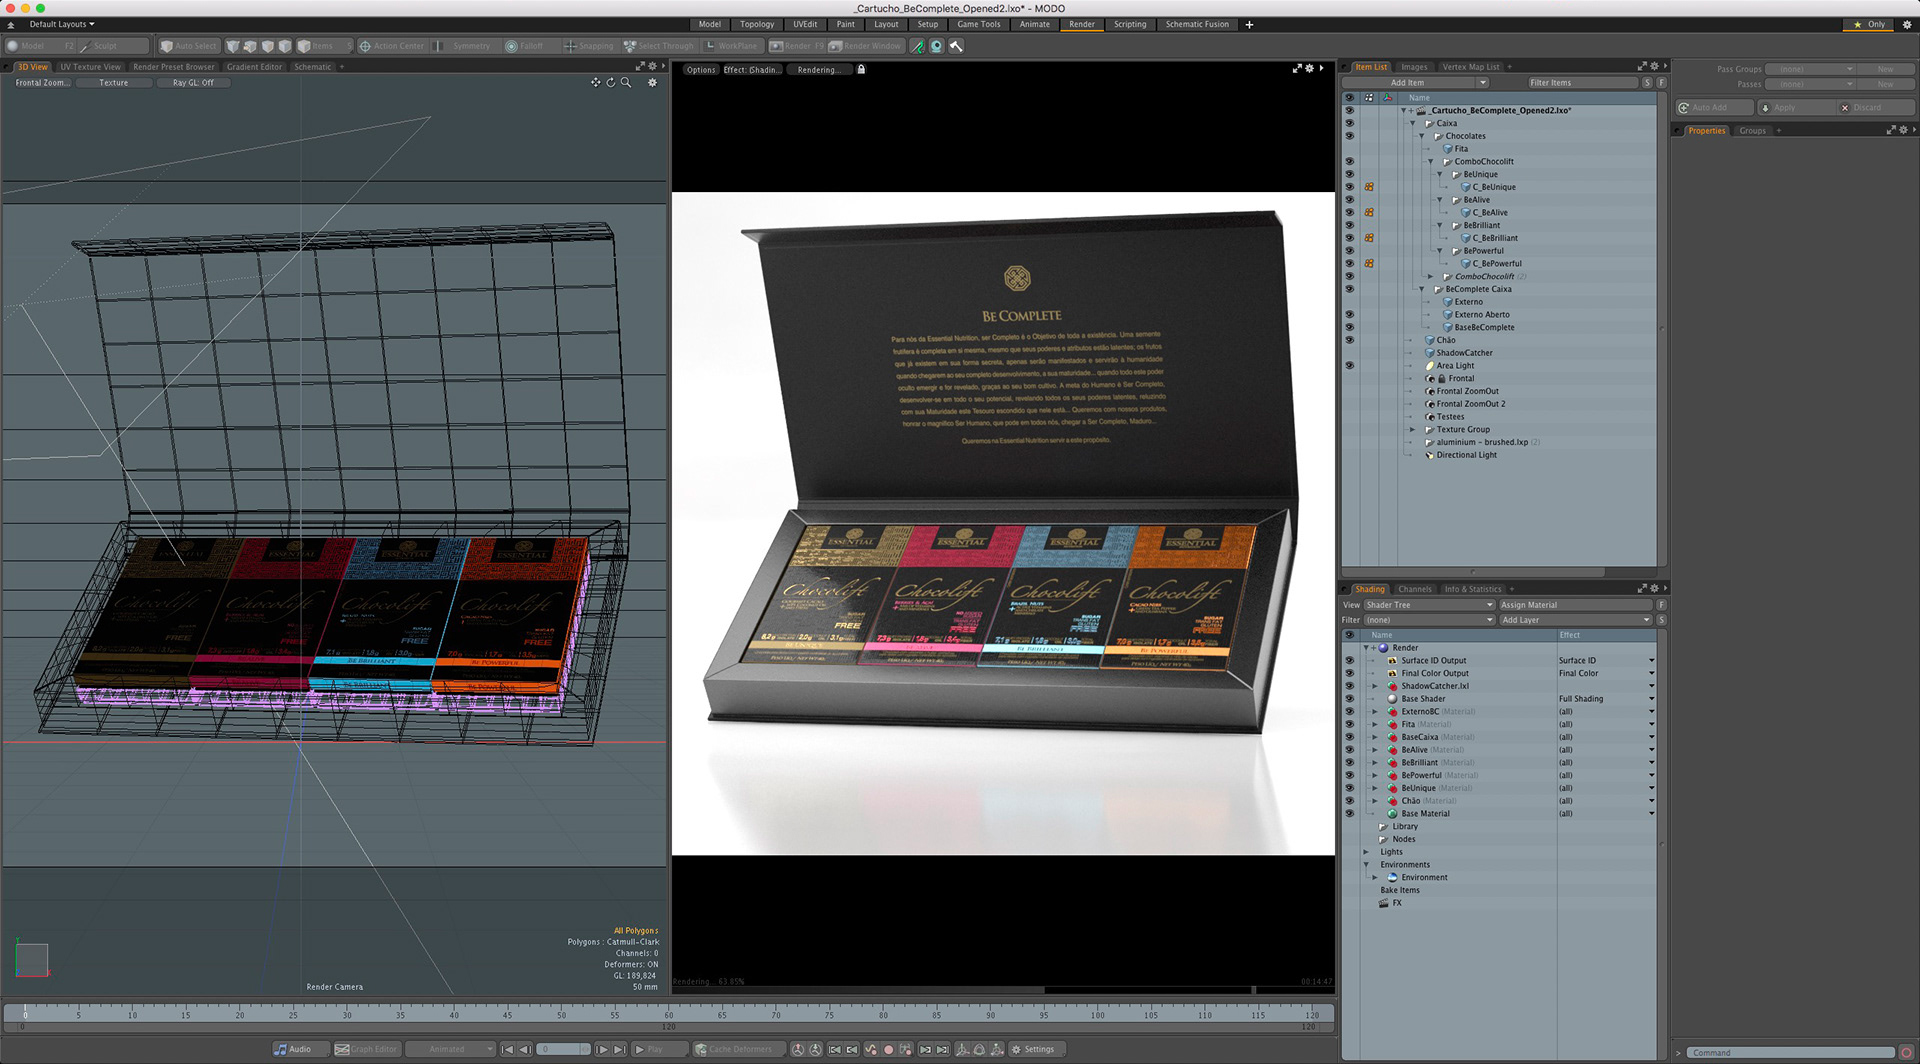Select the Polygons selection mode icon
Screen dimensions: 1920x1064
pos(268,46)
